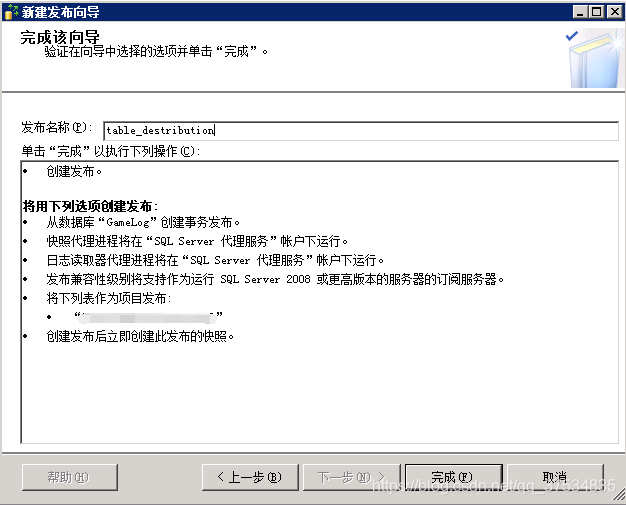The image size is (626, 505).
Task: Click the 完成该向导 page heading
Action: tap(60, 37)
